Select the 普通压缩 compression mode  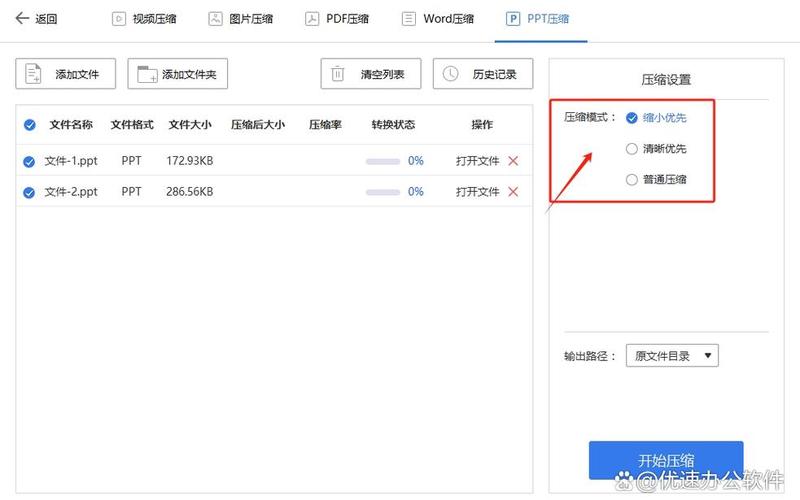(x=656, y=179)
